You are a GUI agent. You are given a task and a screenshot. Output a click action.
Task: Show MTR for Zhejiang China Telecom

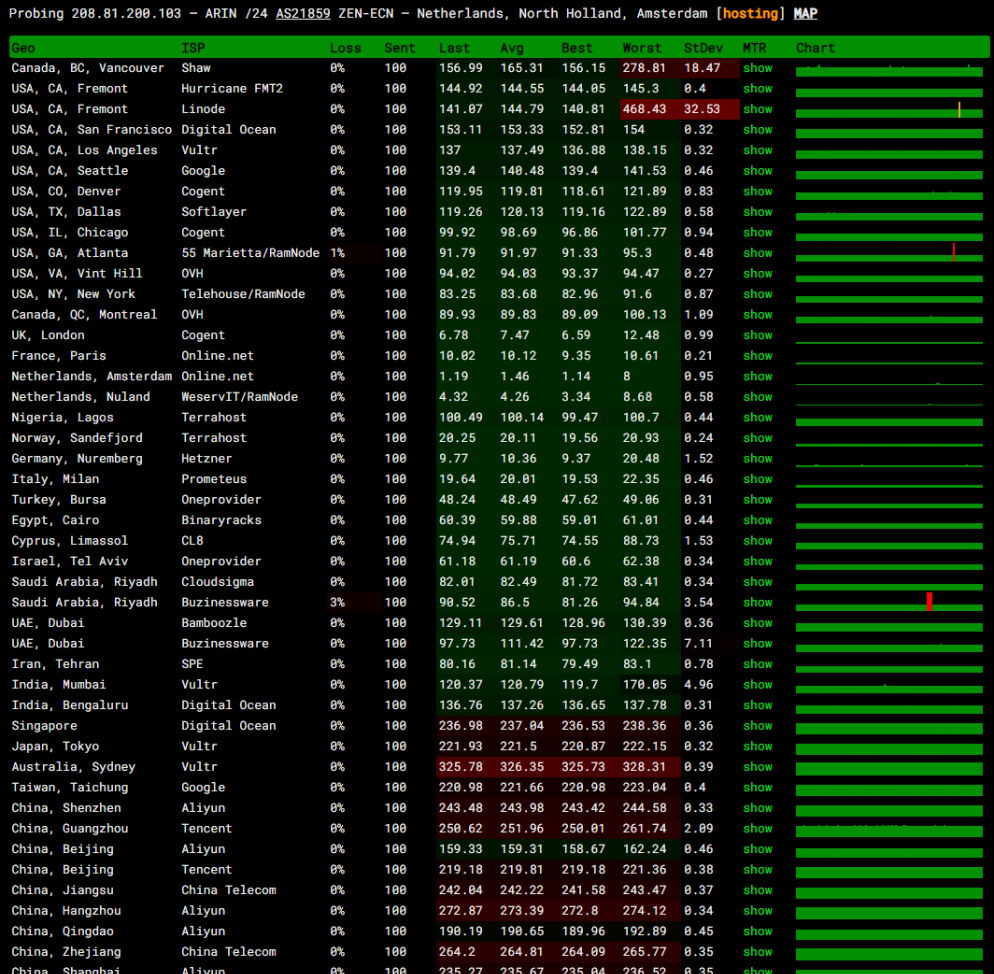click(x=758, y=951)
